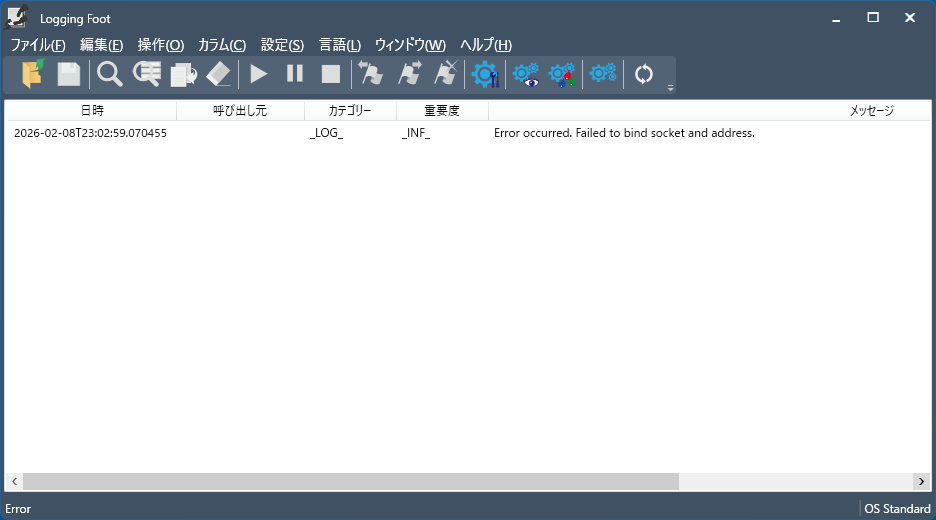
Task: Select timestamp 2026-02-08T23:02:59.070455 cell
Action: (90, 133)
